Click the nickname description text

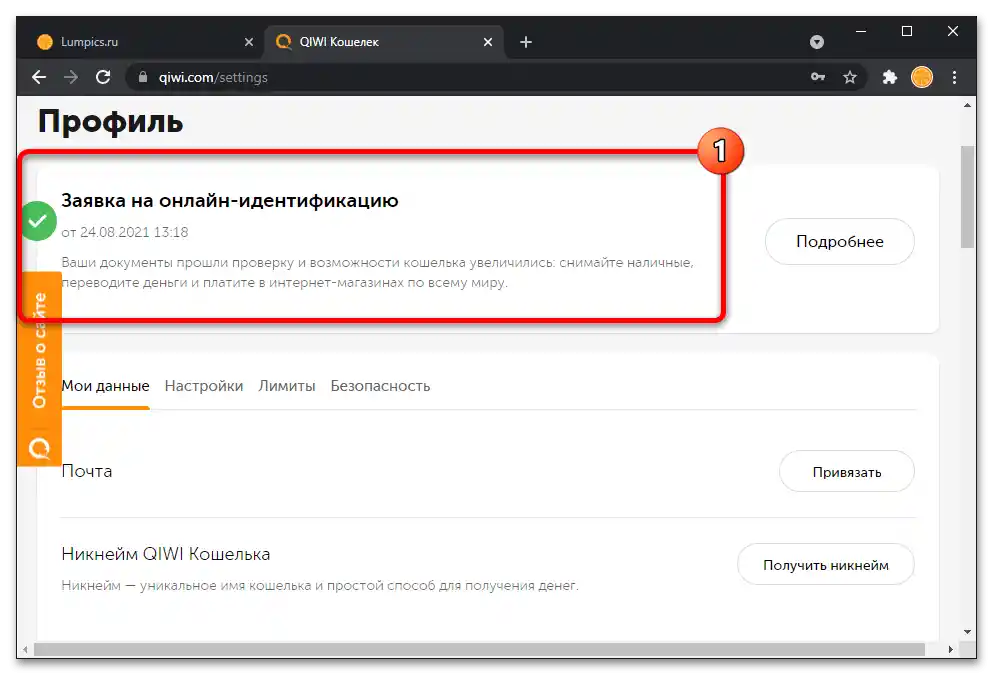click(x=320, y=586)
